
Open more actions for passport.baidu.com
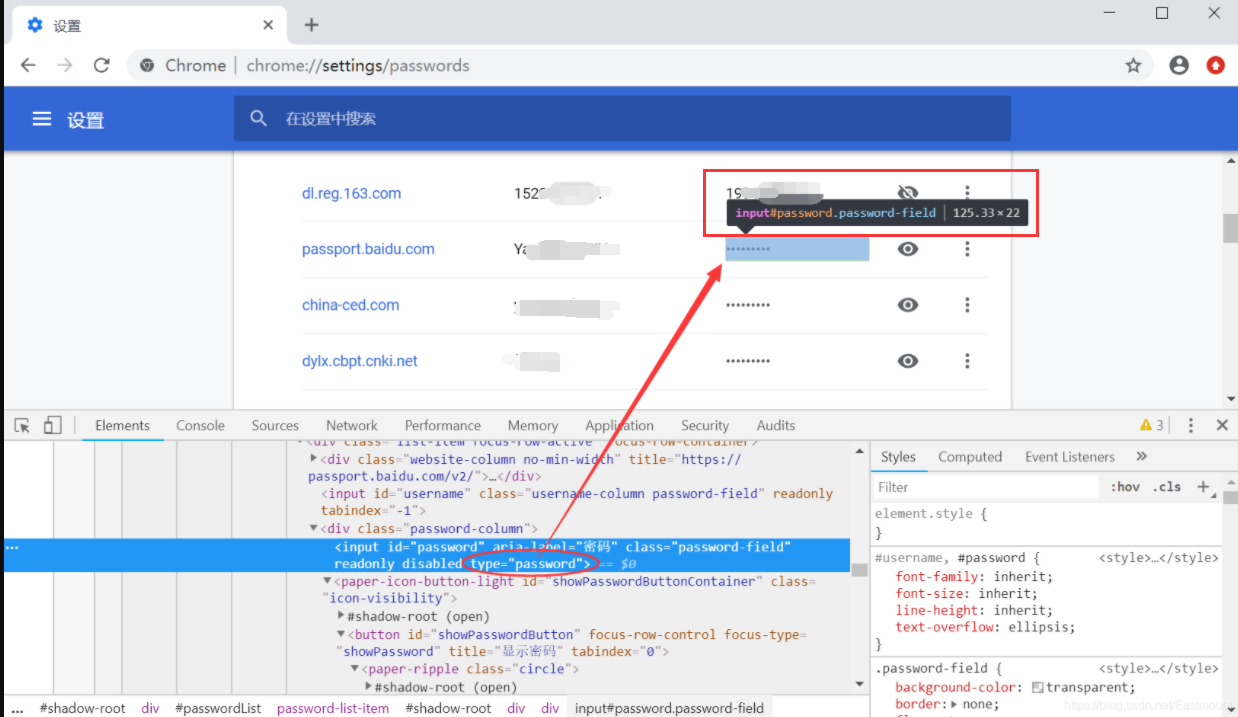tap(967, 249)
